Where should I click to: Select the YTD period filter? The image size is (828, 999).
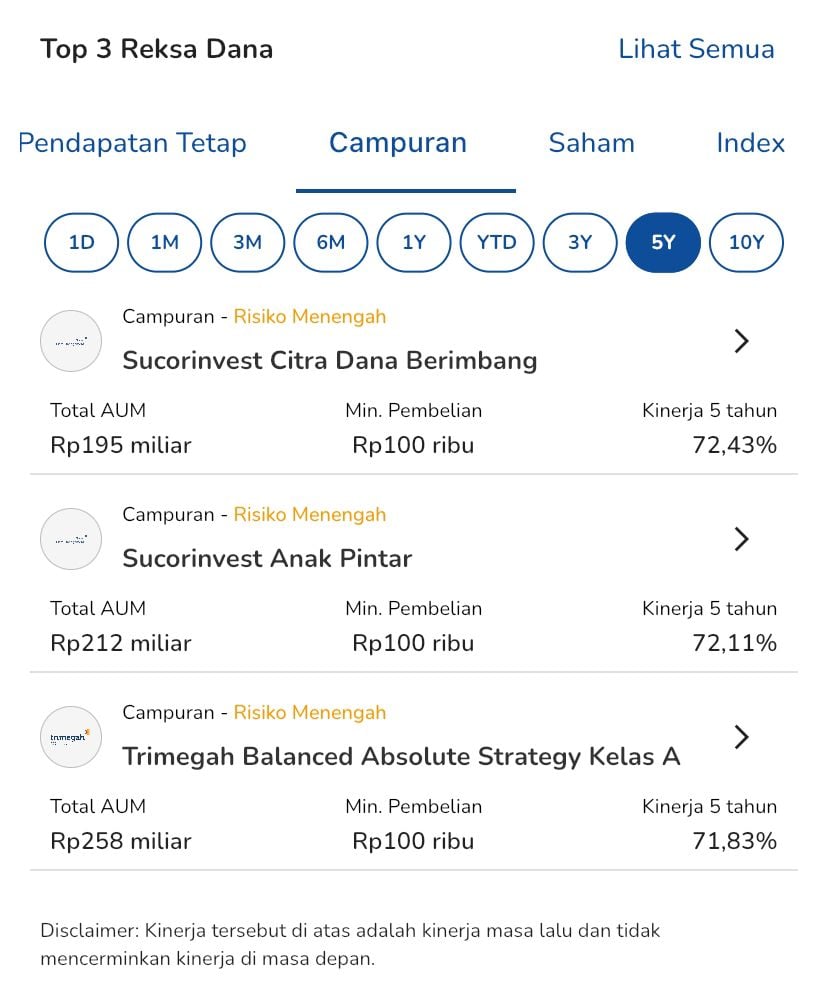[497, 242]
